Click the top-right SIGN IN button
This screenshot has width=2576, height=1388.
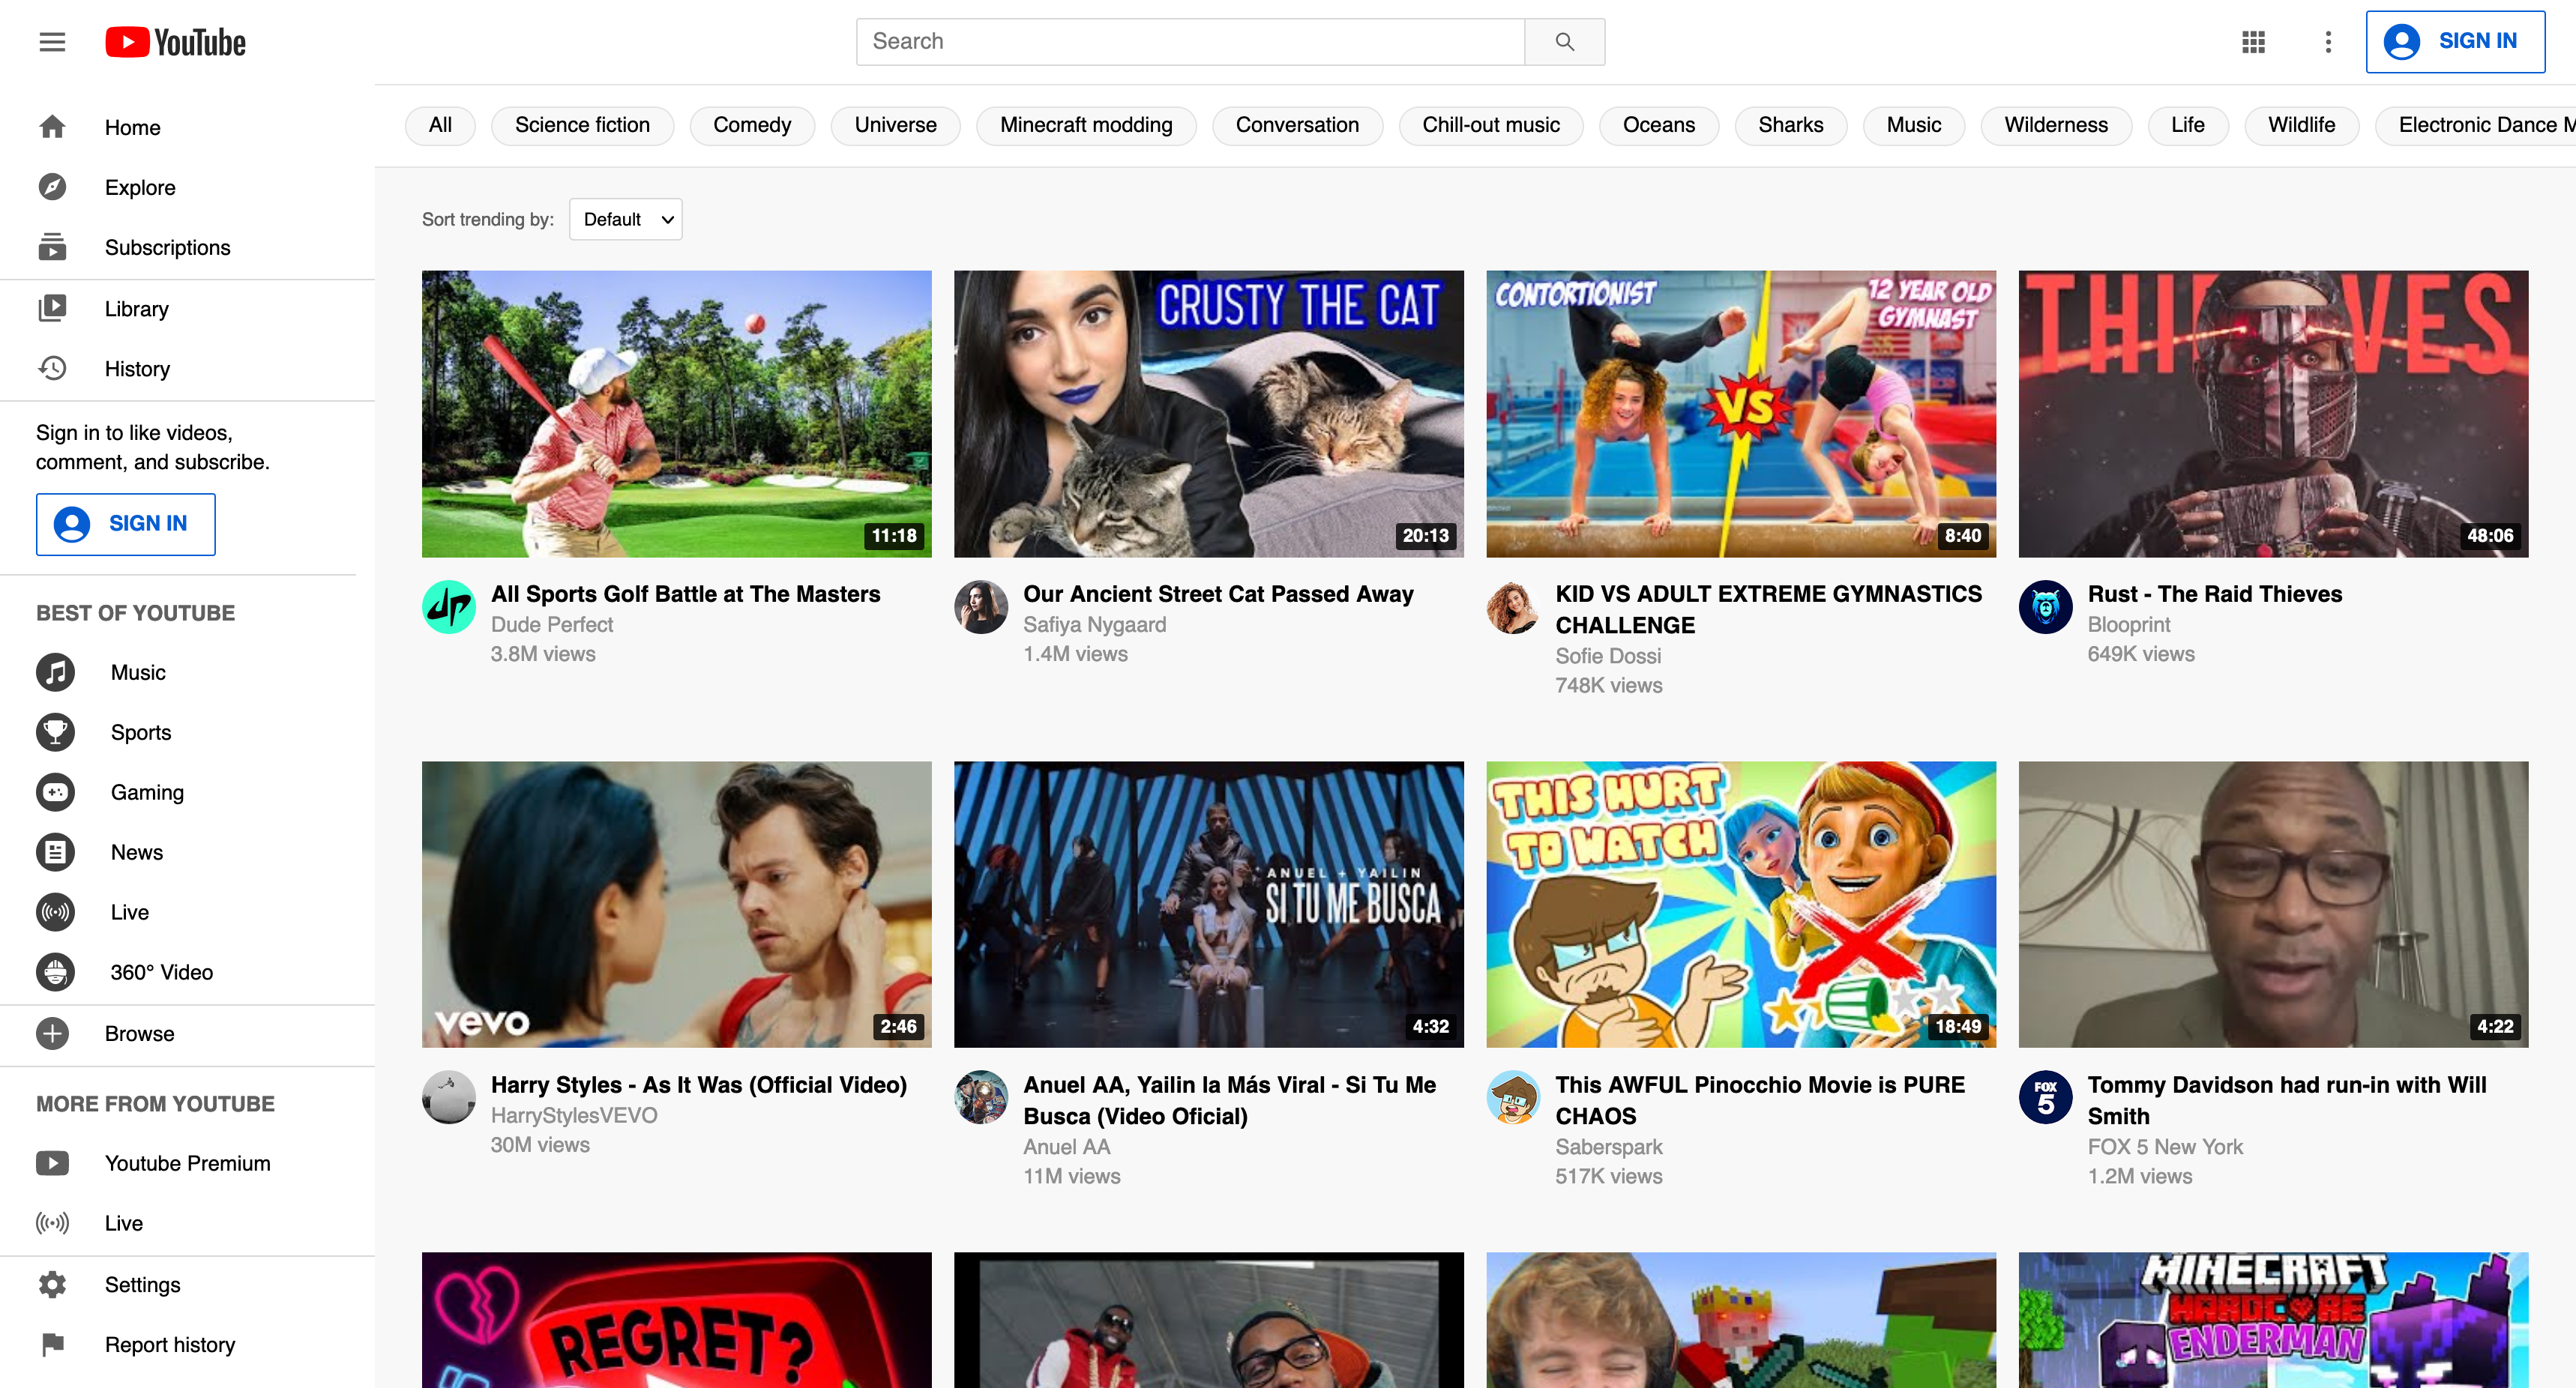(2455, 42)
